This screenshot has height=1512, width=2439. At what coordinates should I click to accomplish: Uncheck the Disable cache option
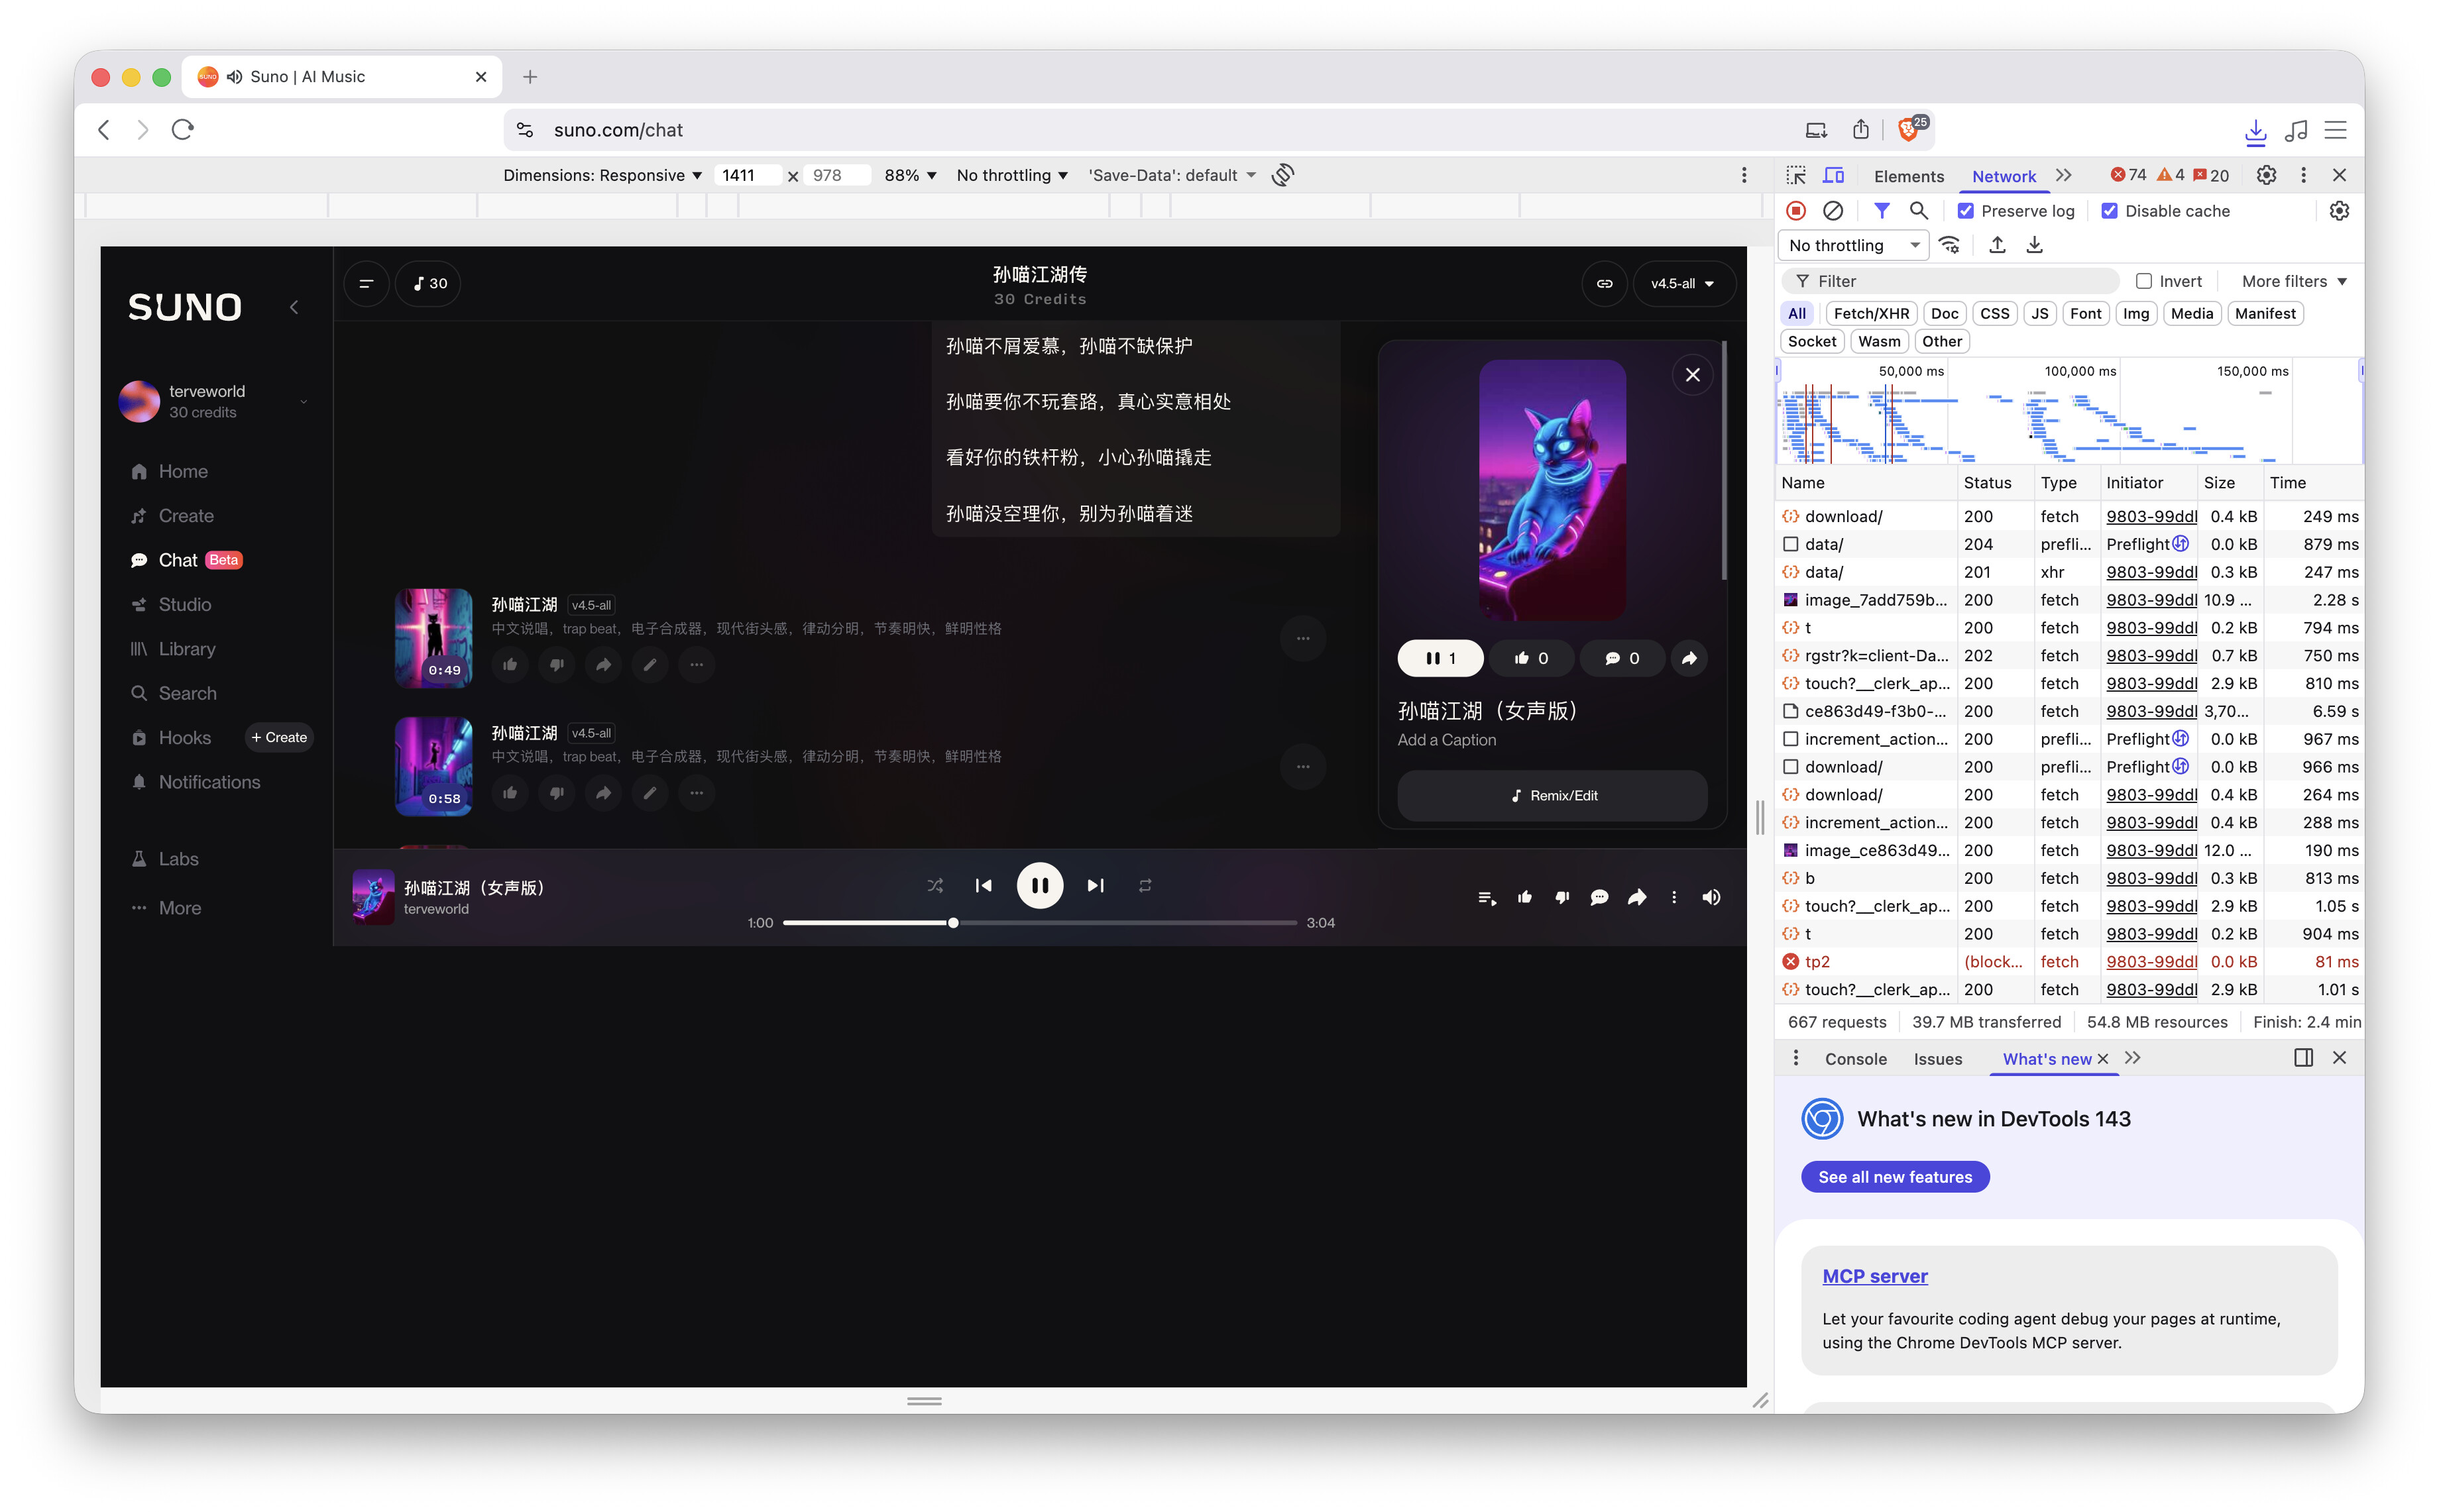(x=2109, y=211)
